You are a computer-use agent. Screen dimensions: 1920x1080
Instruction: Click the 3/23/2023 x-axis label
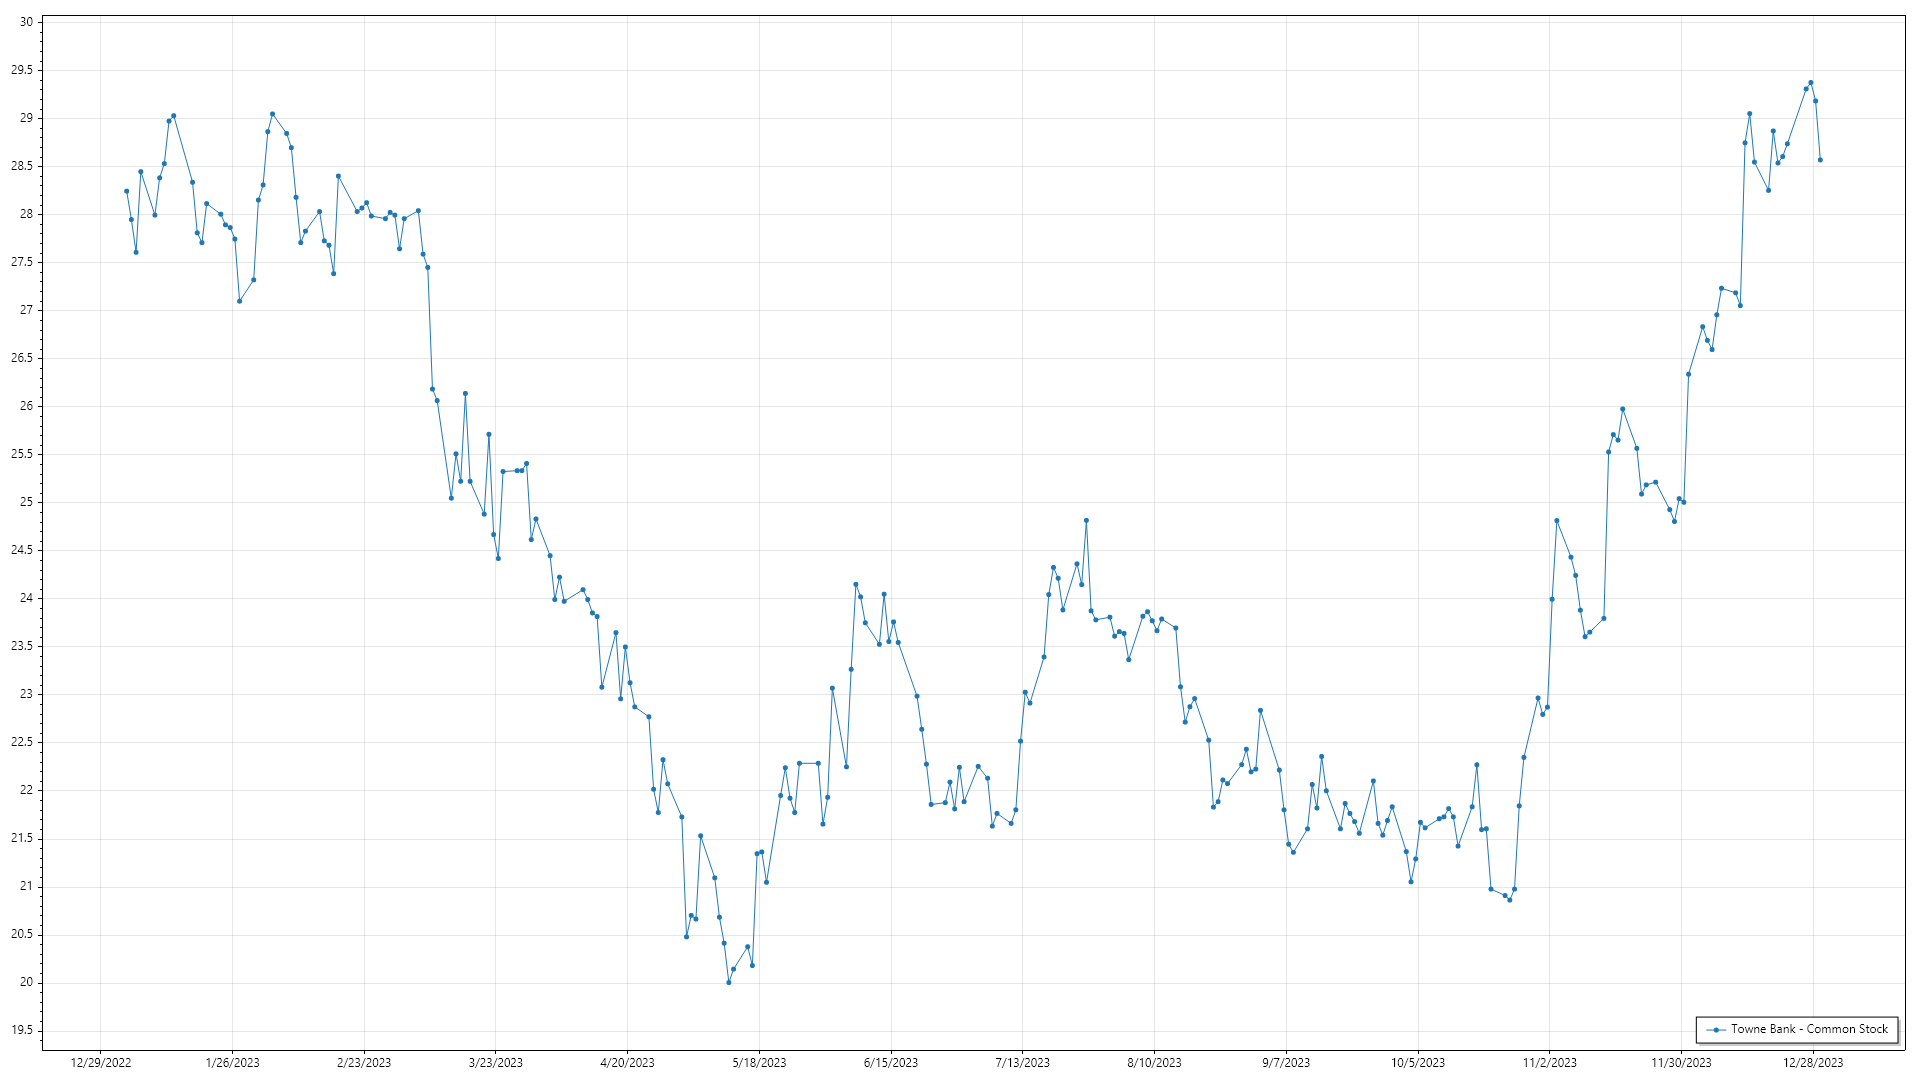click(496, 1063)
